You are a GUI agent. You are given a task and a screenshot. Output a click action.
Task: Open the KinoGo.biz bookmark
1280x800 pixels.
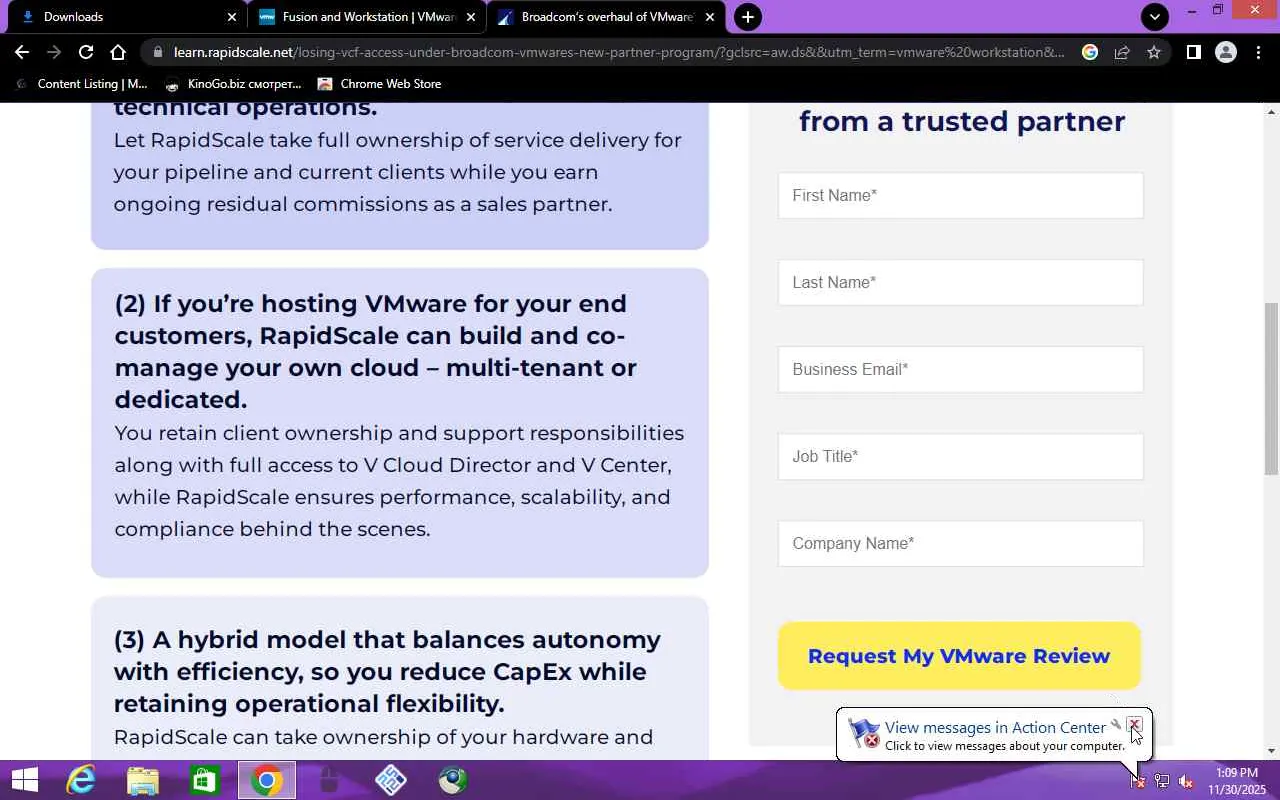233,84
